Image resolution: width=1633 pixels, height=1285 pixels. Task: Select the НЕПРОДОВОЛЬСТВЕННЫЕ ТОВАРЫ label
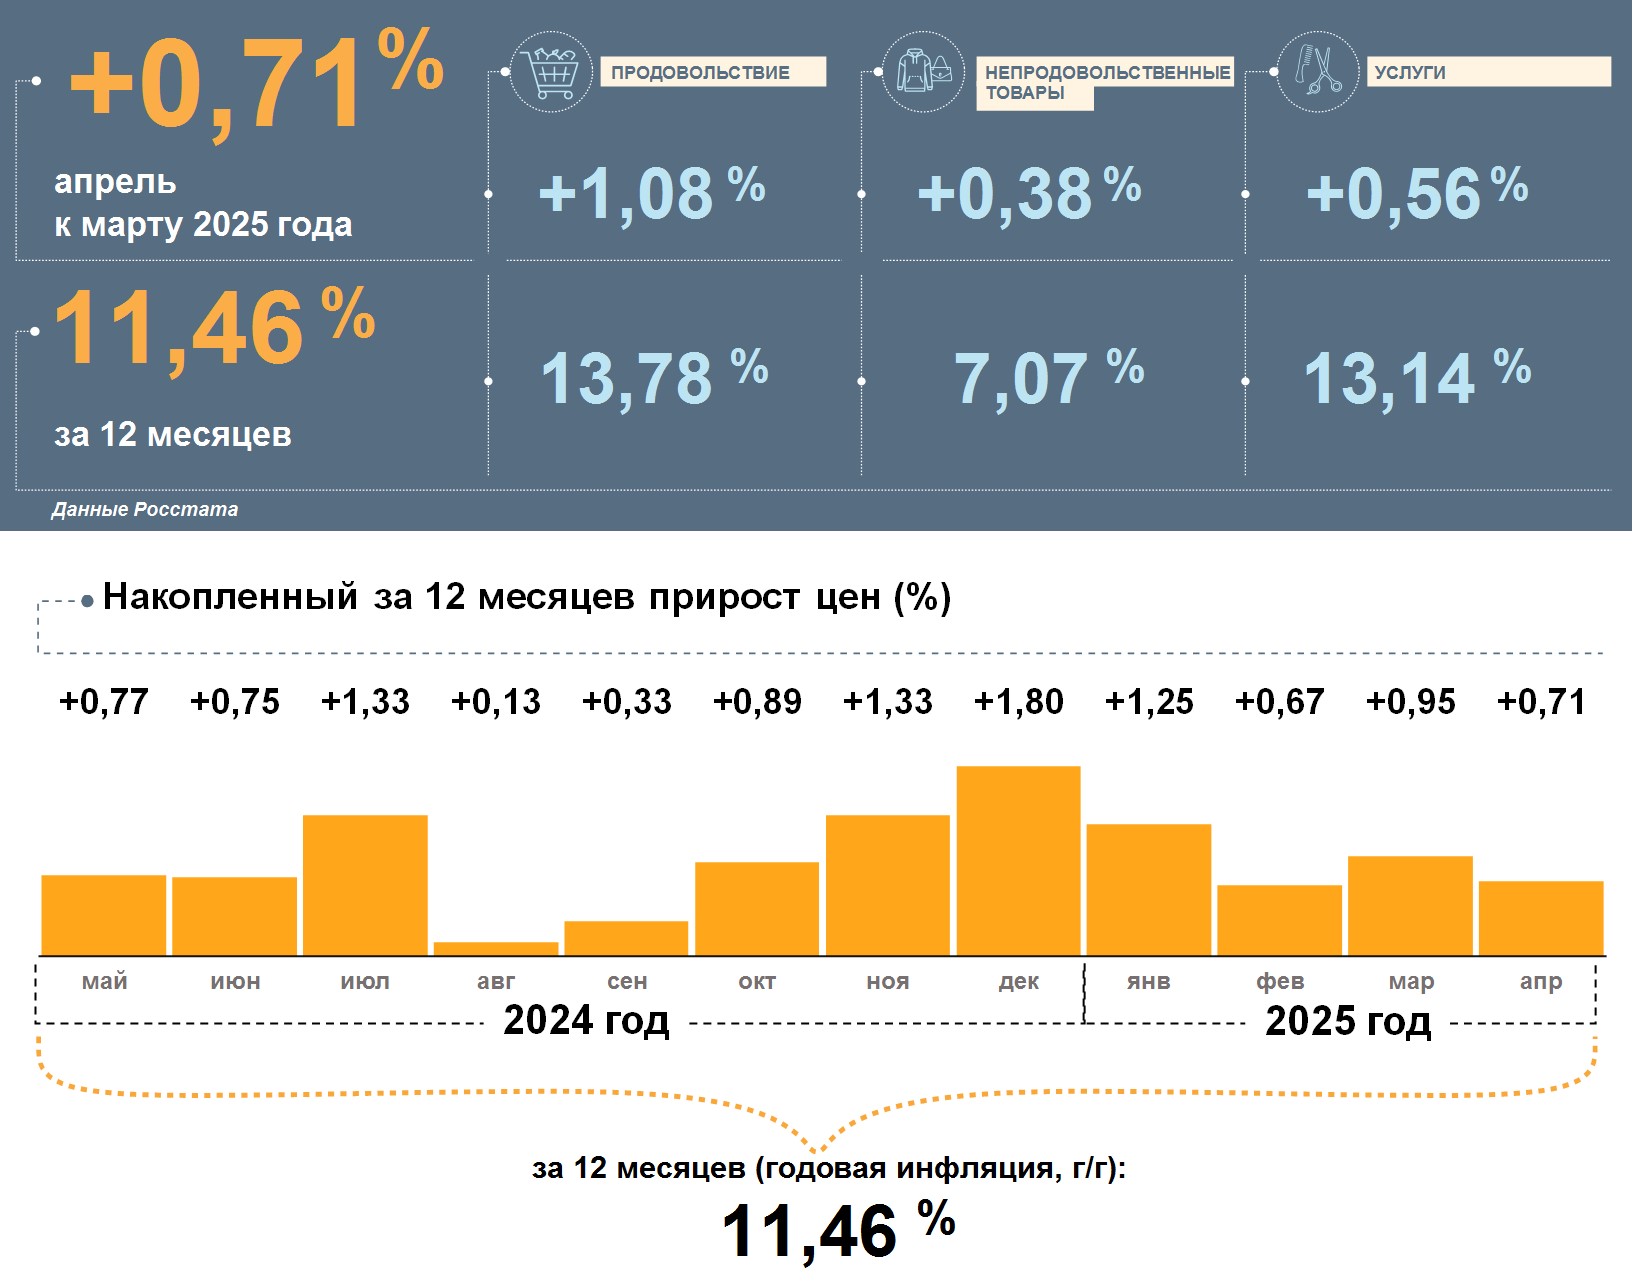coord(1106,82)
